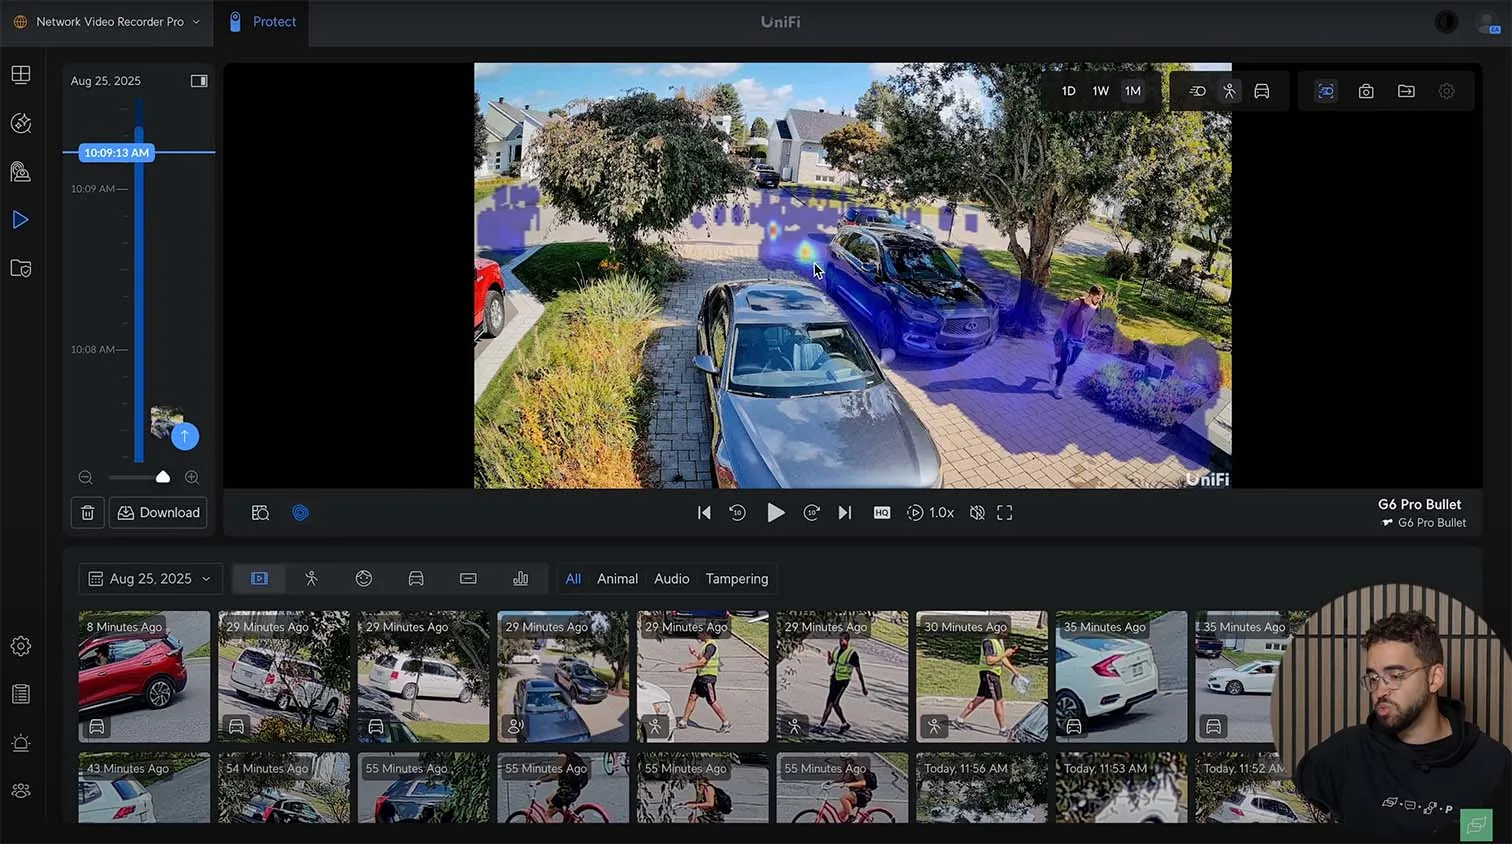The height and width of the screenshot is (844, 1512).
Task: Click the G6 Pro Bullet camera name
Action: tap(1419, 505)
